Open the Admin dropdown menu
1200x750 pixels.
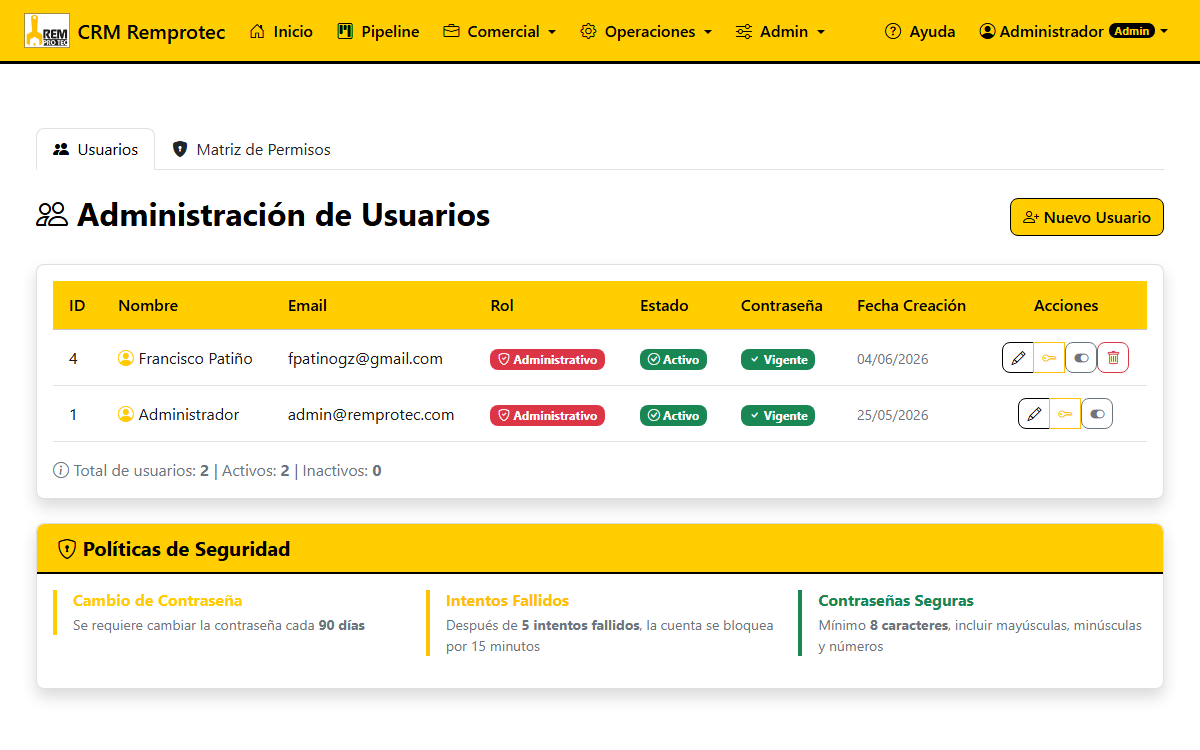(x=780, y=32)
